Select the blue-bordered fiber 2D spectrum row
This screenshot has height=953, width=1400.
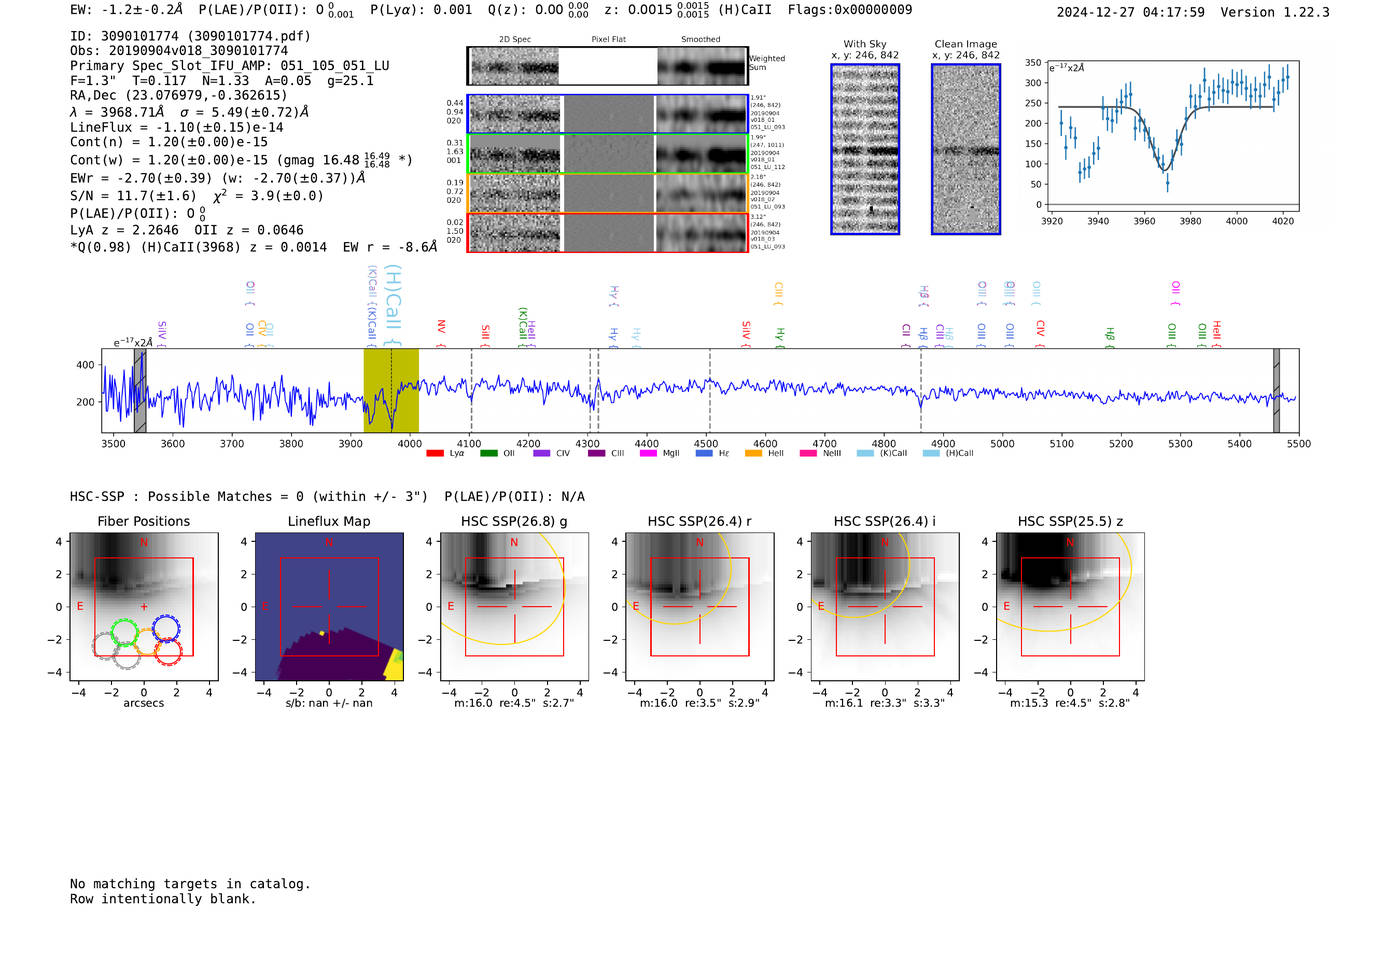(608, 114)
